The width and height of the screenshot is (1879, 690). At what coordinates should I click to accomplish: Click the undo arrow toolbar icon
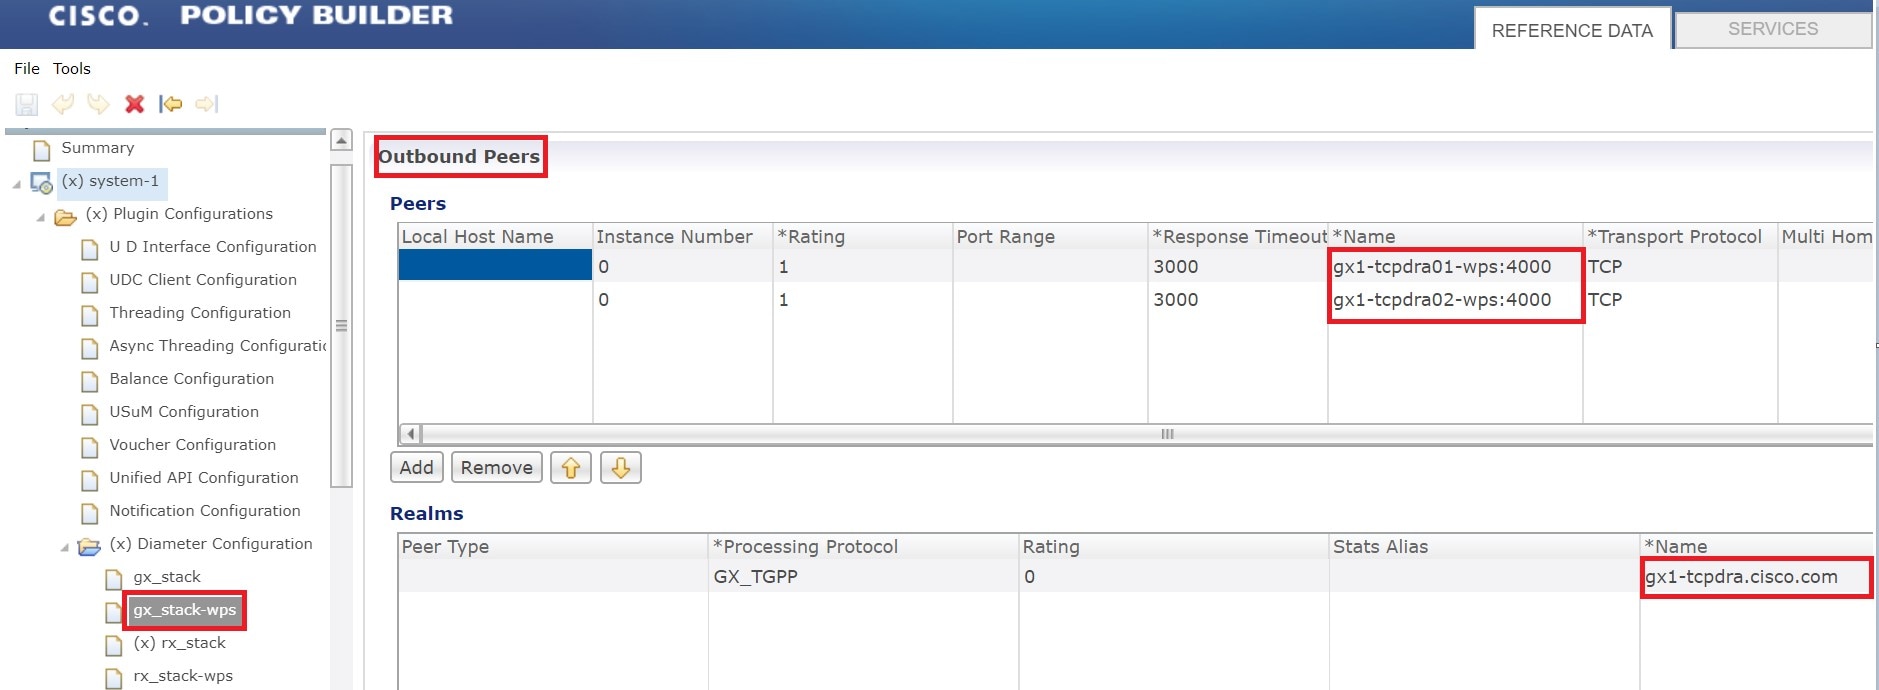click(63, 104)
